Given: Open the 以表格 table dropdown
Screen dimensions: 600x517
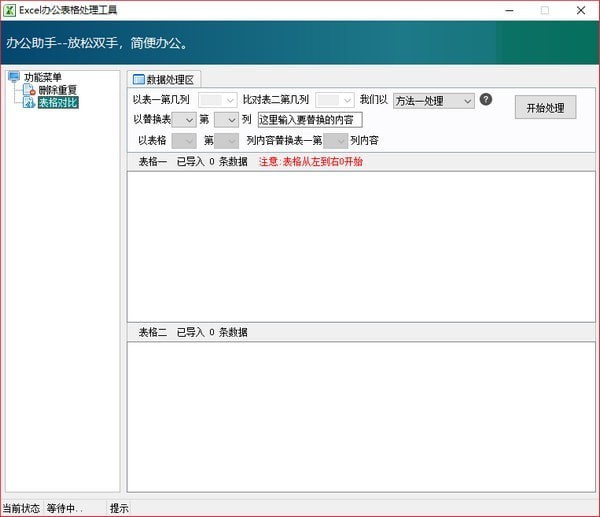Looking at the screenshot, I should (184, 141).
